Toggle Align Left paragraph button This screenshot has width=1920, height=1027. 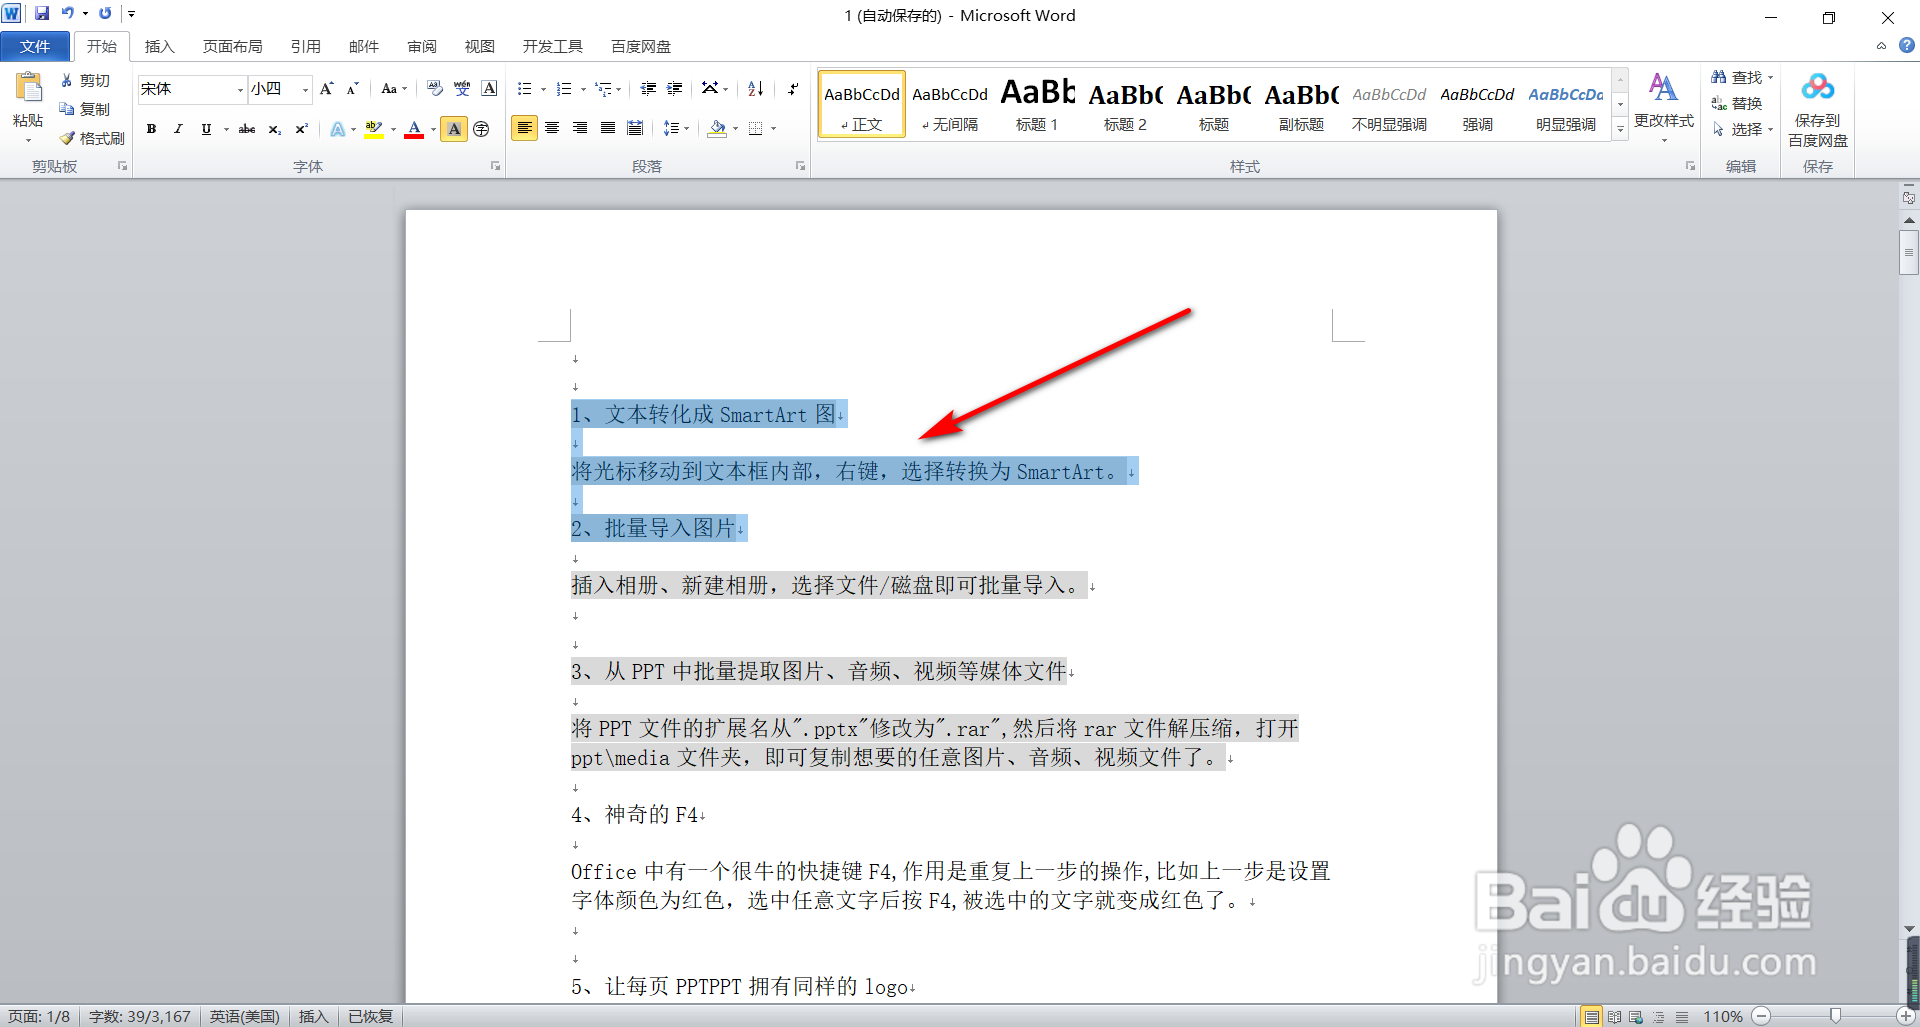524,128
